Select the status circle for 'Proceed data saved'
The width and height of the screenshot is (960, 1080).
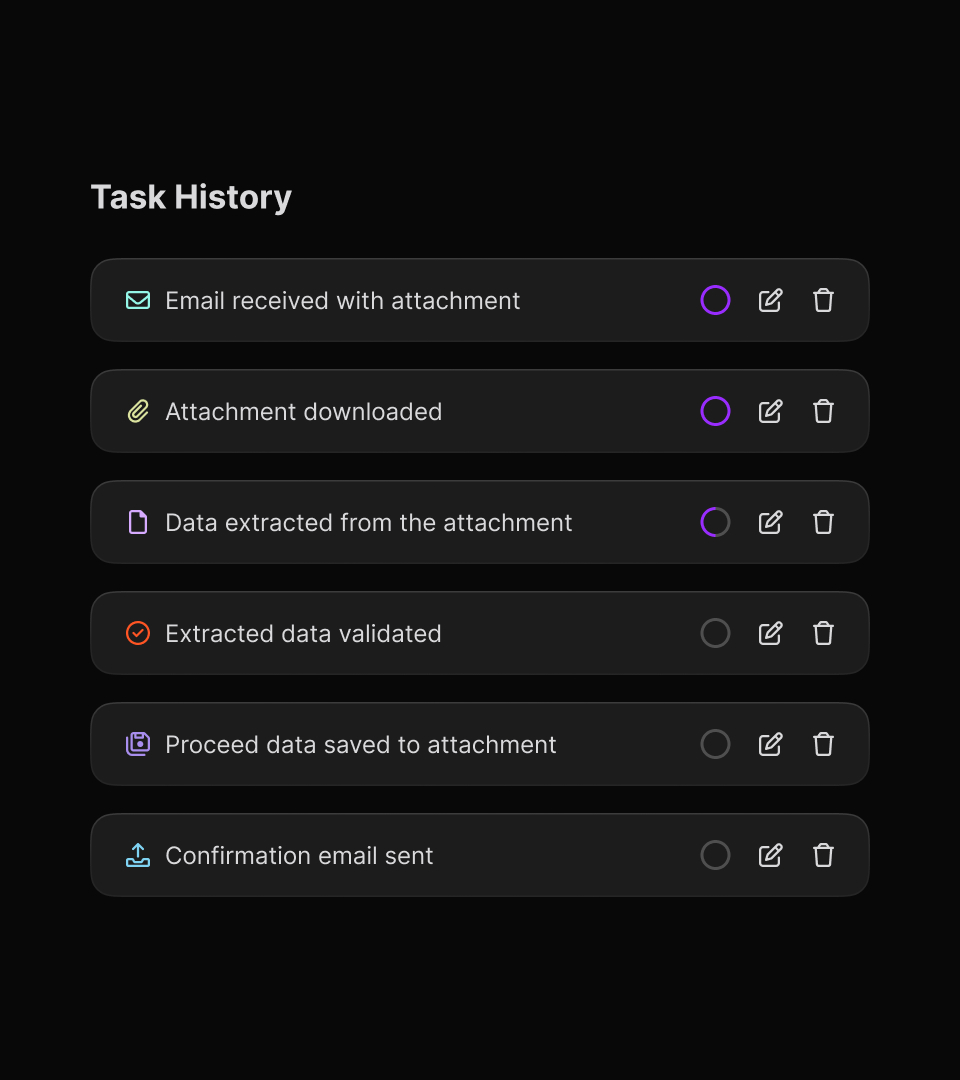[x=715, y=744]
